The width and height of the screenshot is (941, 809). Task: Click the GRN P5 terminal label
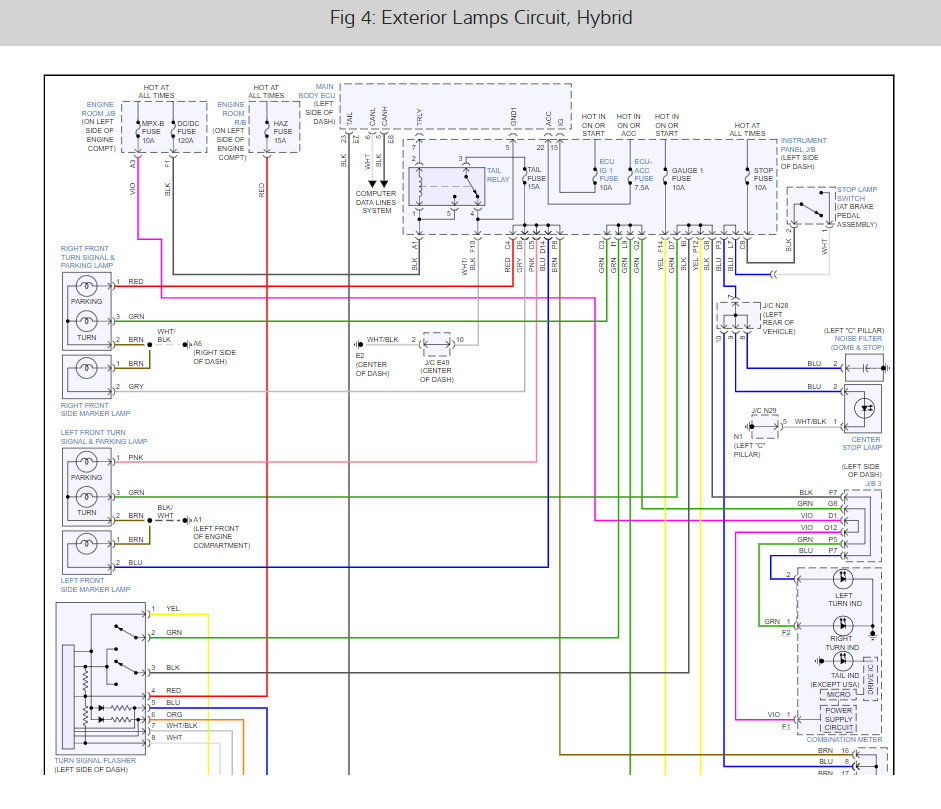tap(817, 540)
